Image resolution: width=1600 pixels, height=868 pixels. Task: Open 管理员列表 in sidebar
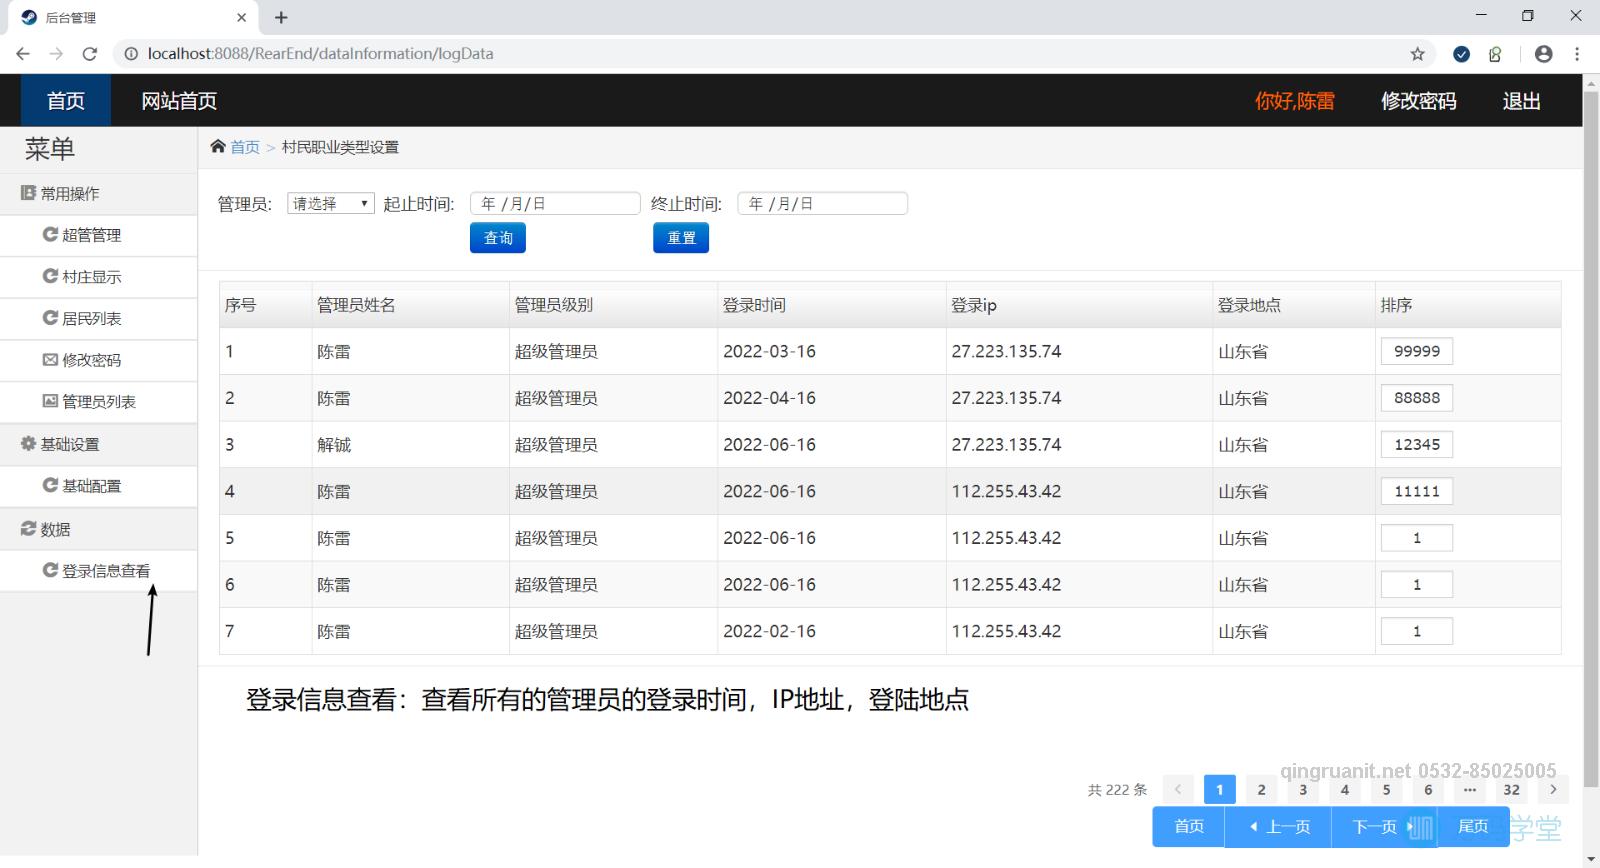98,402
